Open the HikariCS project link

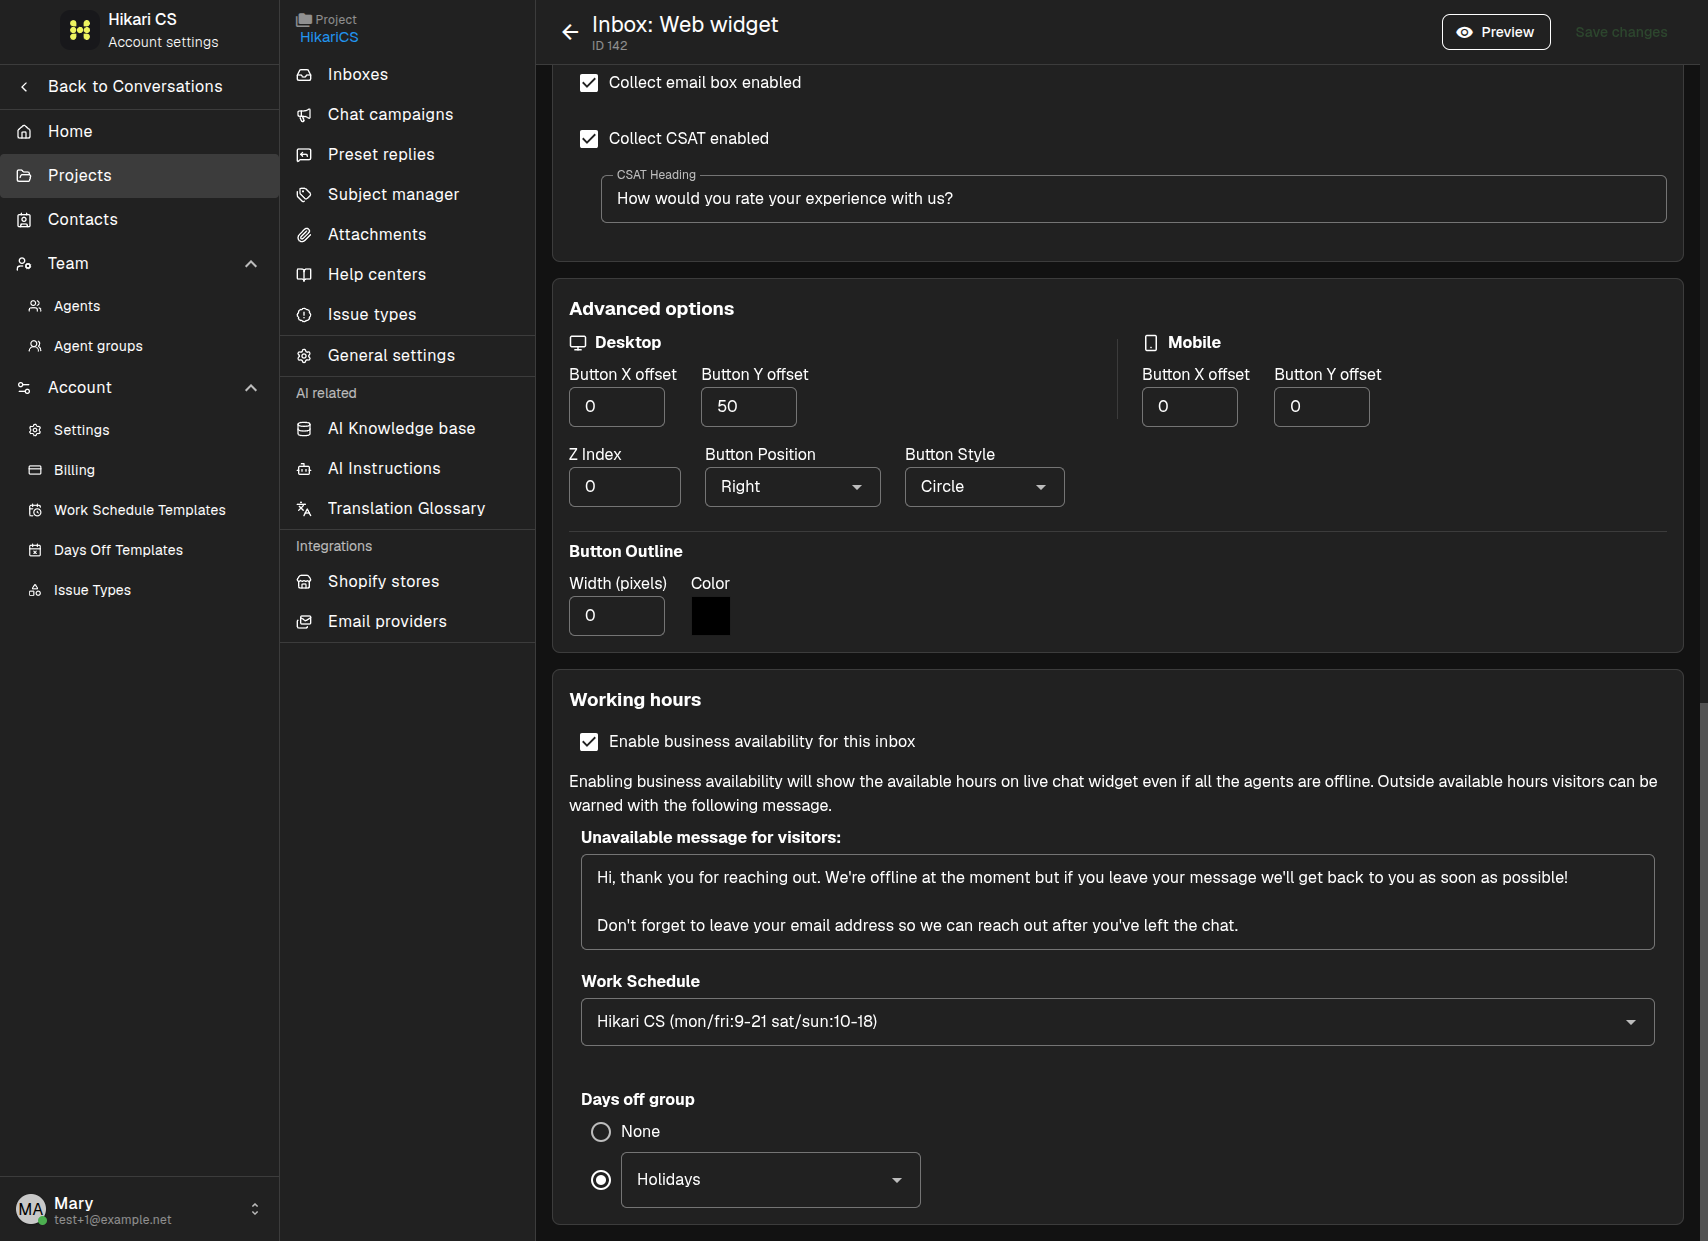click(329, 37)
